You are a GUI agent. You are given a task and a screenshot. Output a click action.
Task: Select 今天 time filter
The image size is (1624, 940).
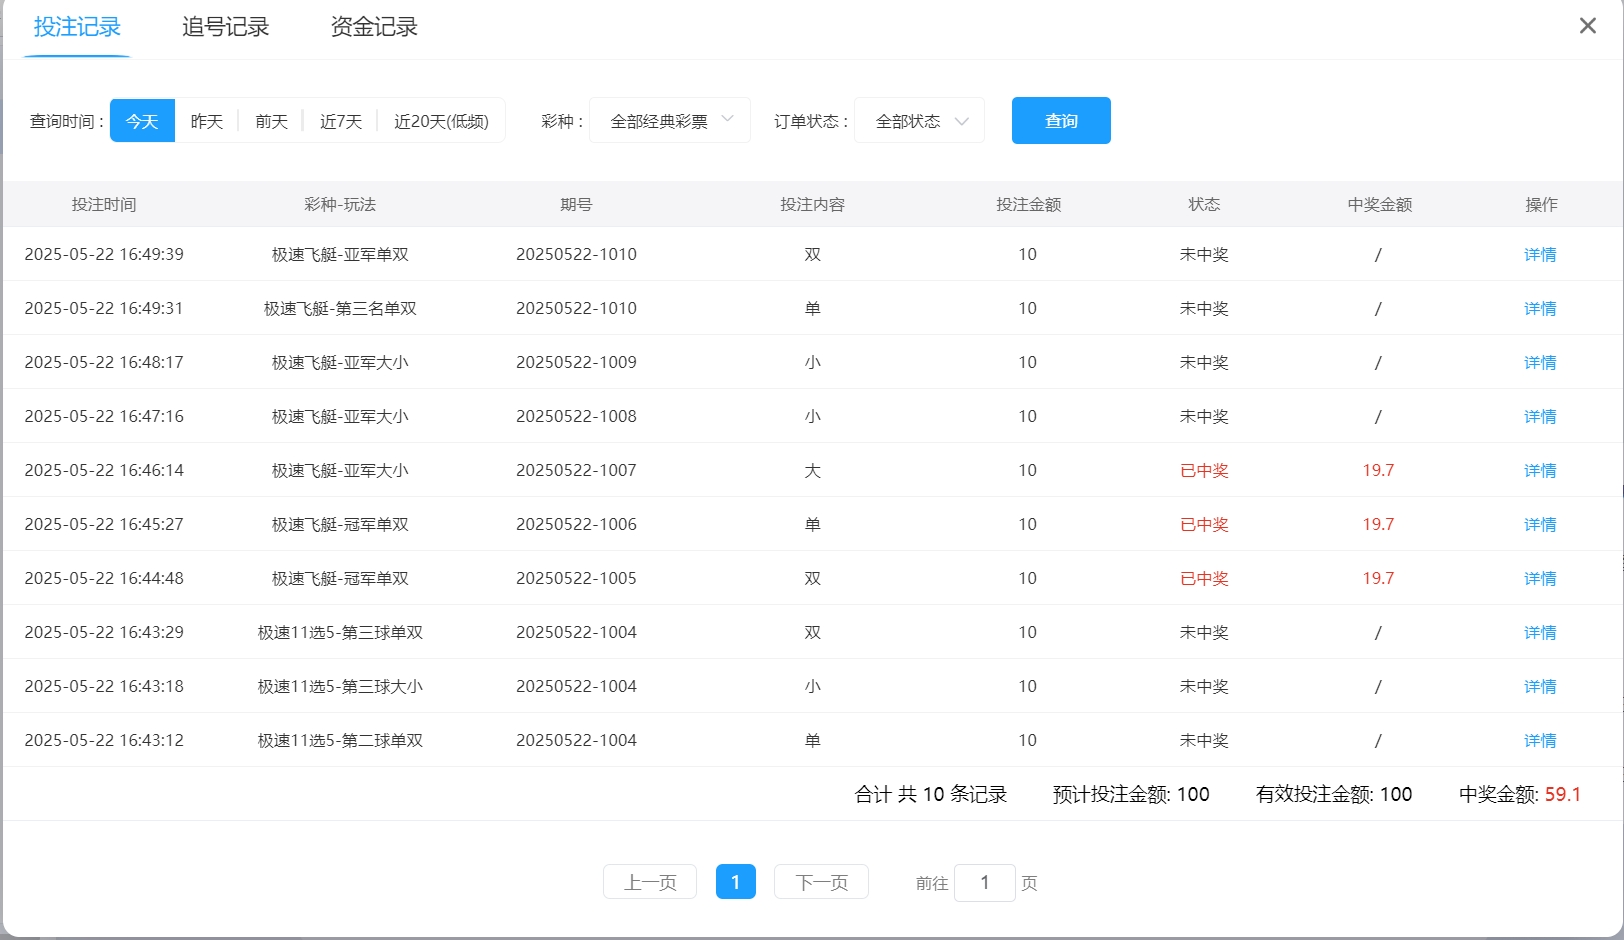(142, 121)
